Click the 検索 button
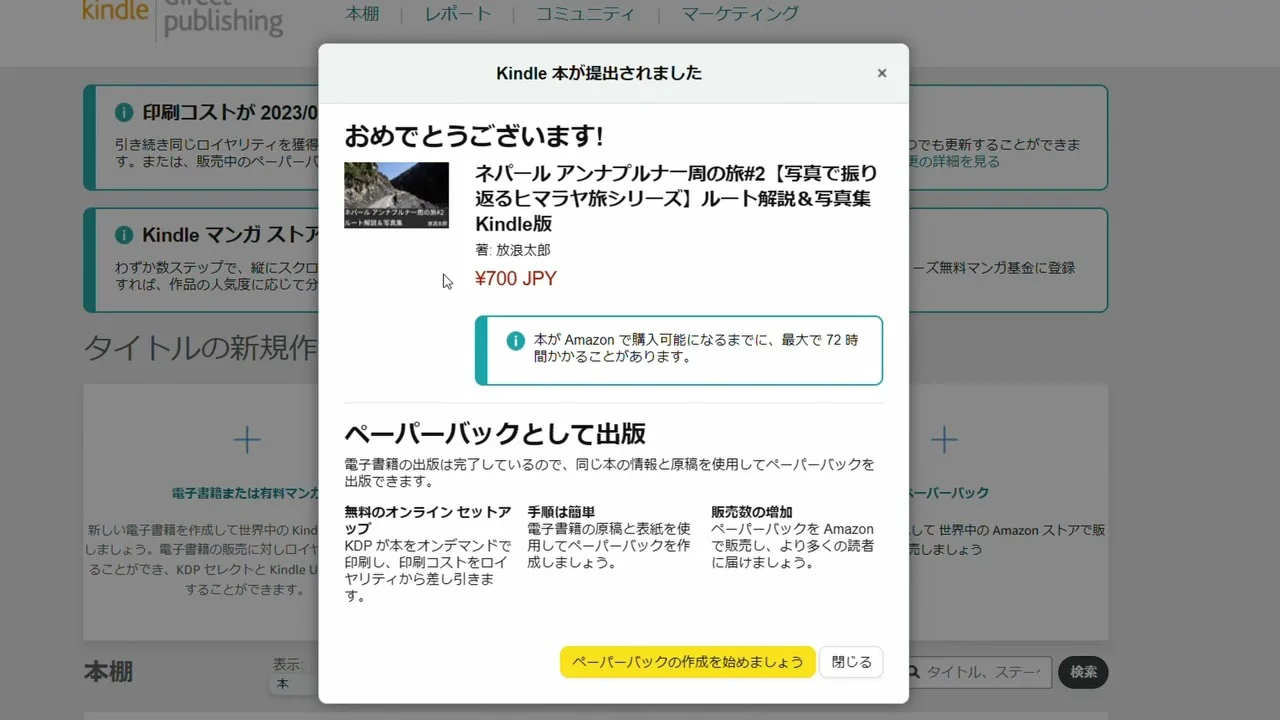The image size is (1280, 720). [1084, 672]
